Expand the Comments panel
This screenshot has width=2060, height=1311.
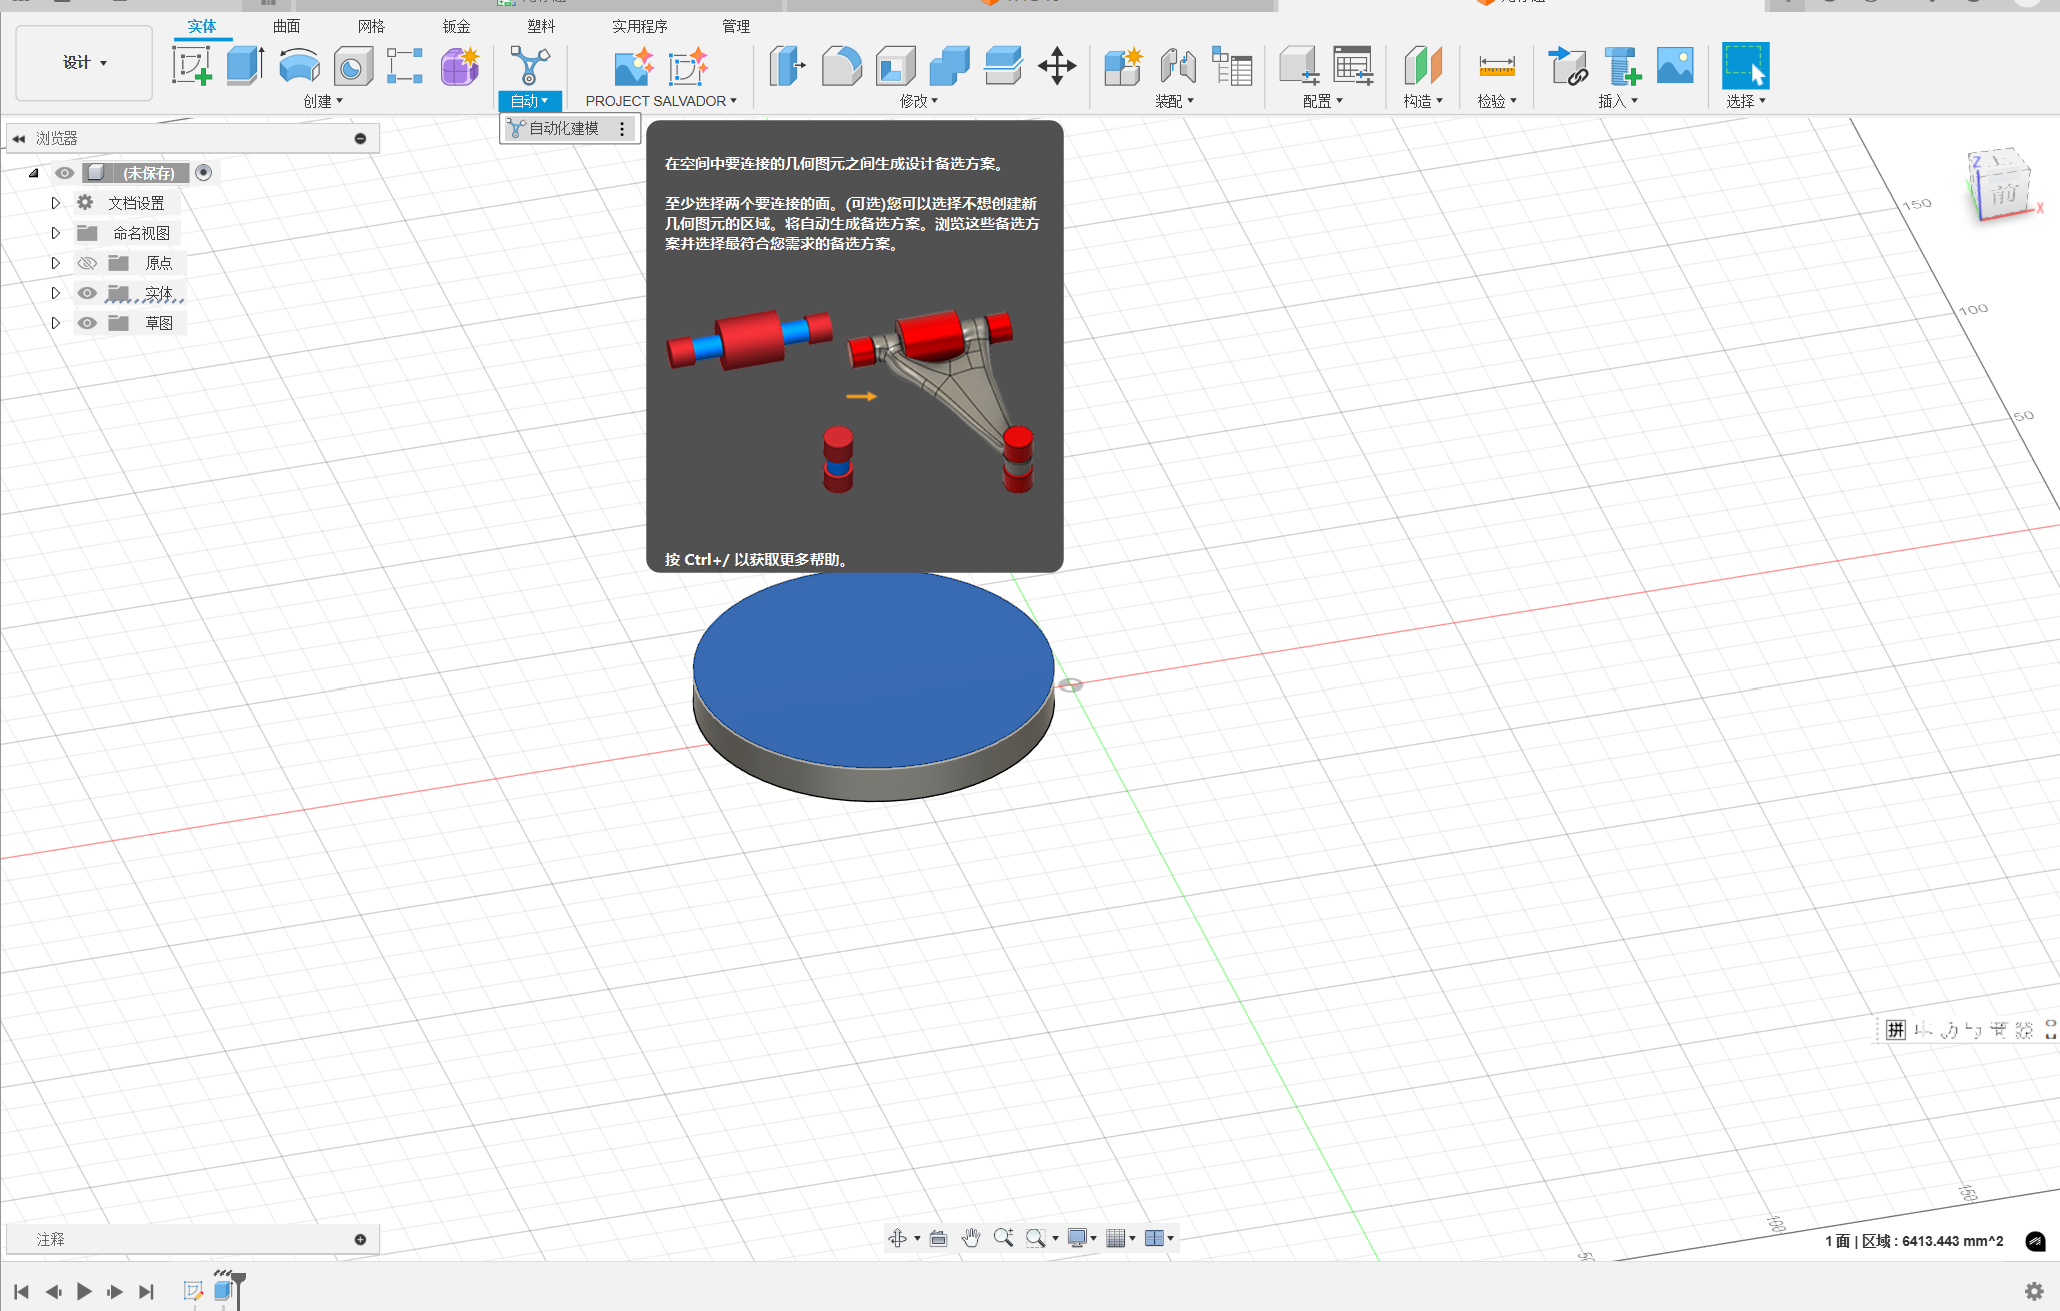(360, 1239)
